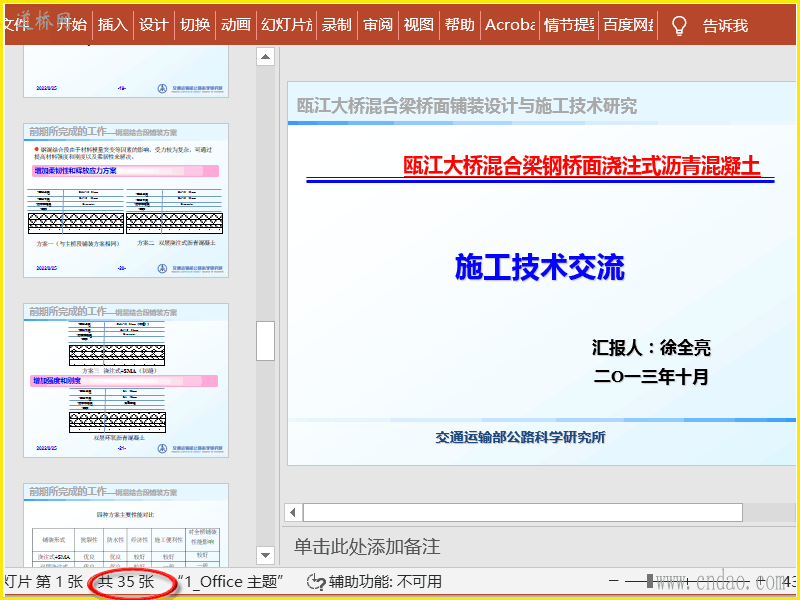The image size is (800, 600).
Task: Click the slide header 瓯江大桥混合梁桥面铺装设计与施工技术研究
Action: (x=467, y=106)
